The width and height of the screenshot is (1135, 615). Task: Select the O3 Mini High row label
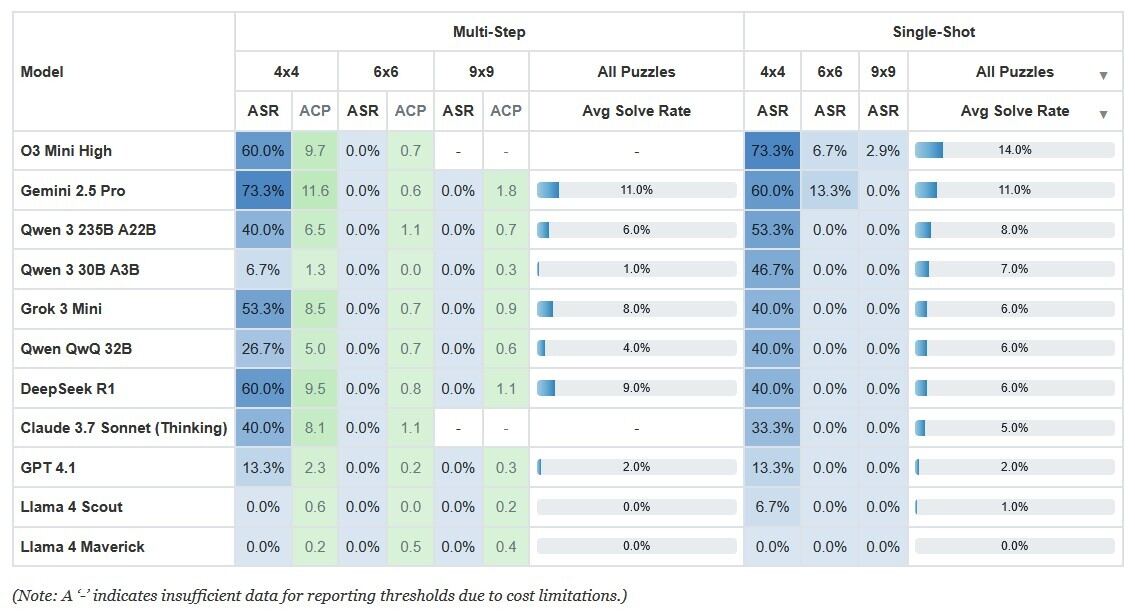[x=67, y=151]
